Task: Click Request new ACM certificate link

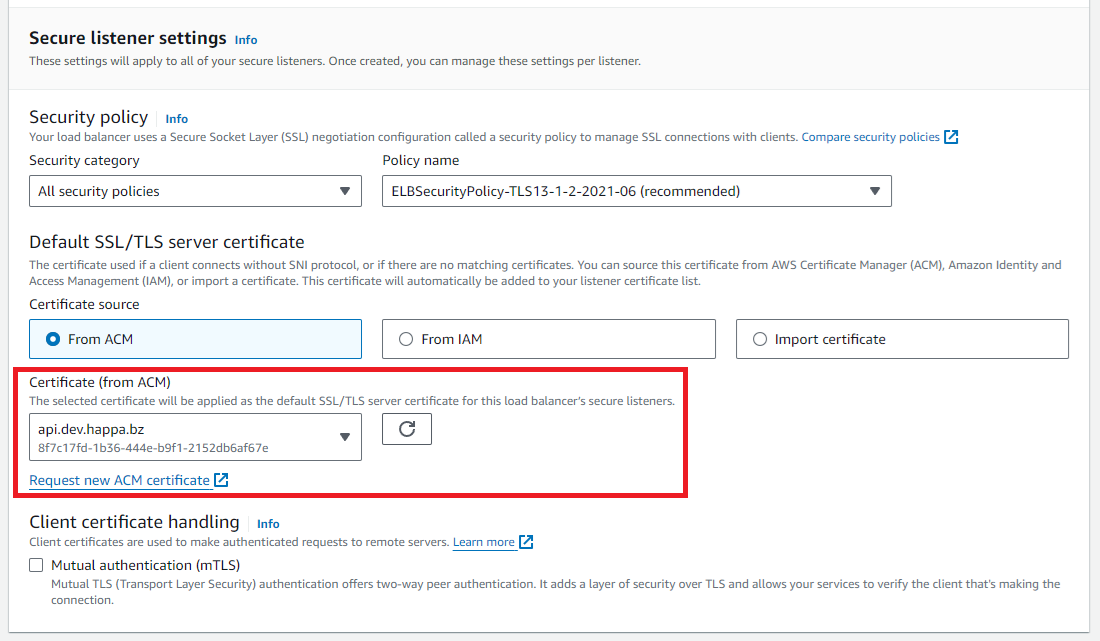Action: coord(119,480)
